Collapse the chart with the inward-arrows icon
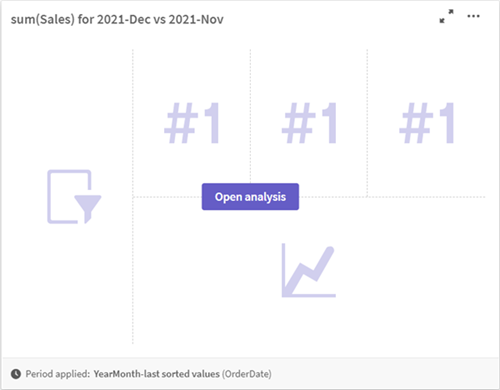Screen dimensions: 500x390 pyautogui.click(x=446, y=16)
